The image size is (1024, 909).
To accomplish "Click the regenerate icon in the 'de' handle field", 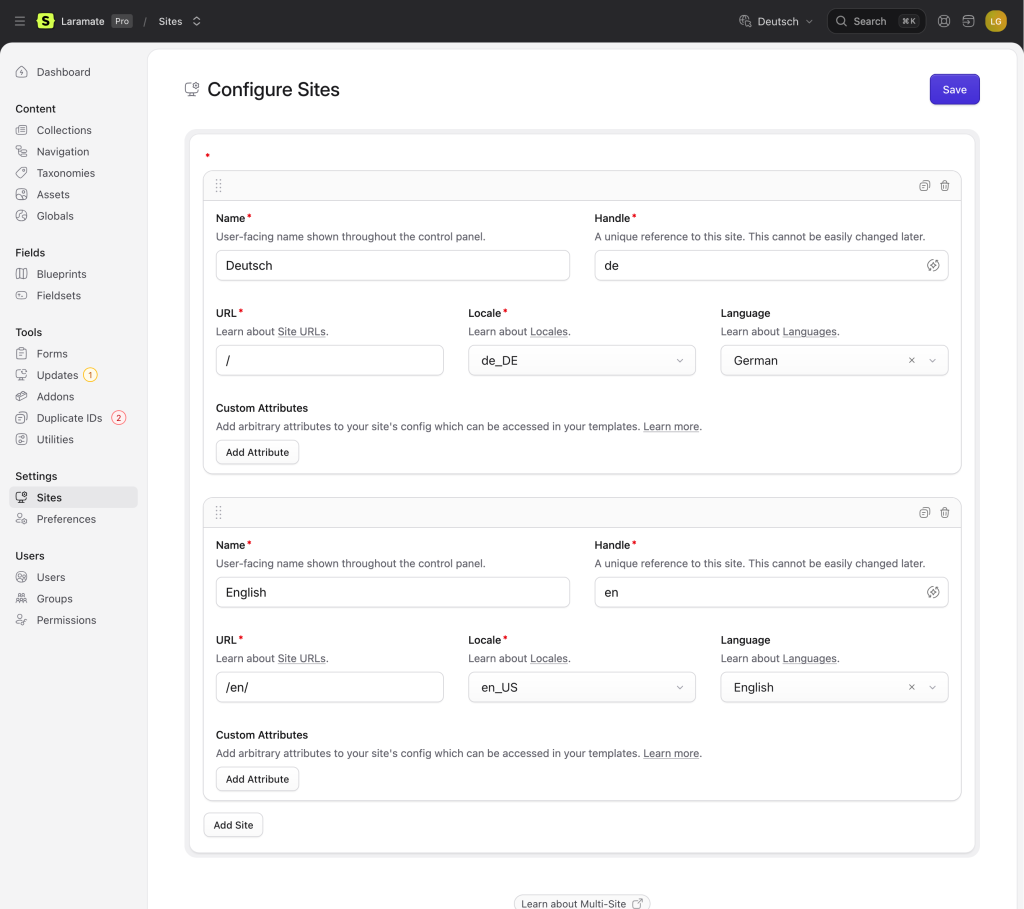I will click(x=932, y=266).
